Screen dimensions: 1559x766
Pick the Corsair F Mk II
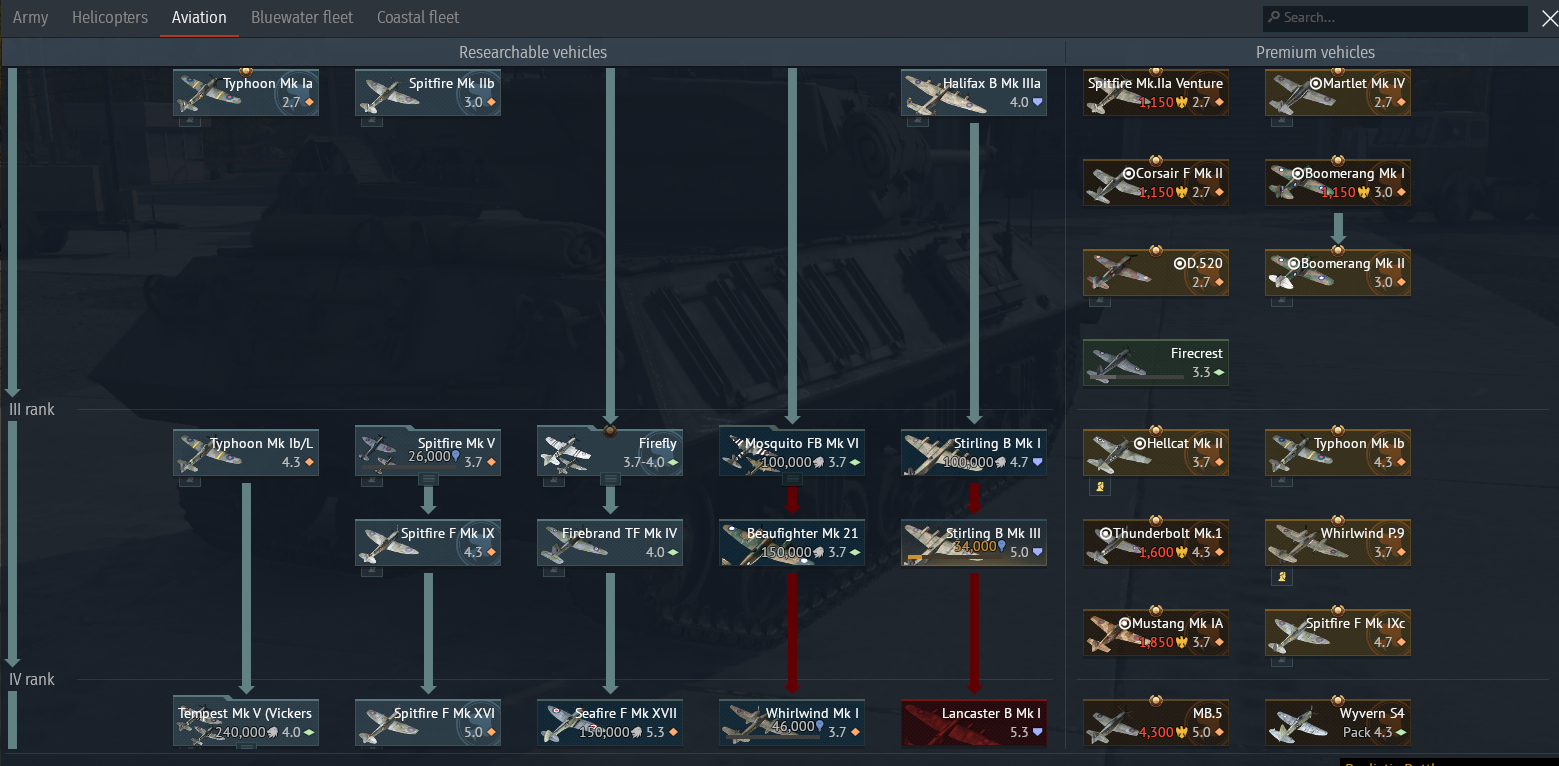[x=1156, y=182]
